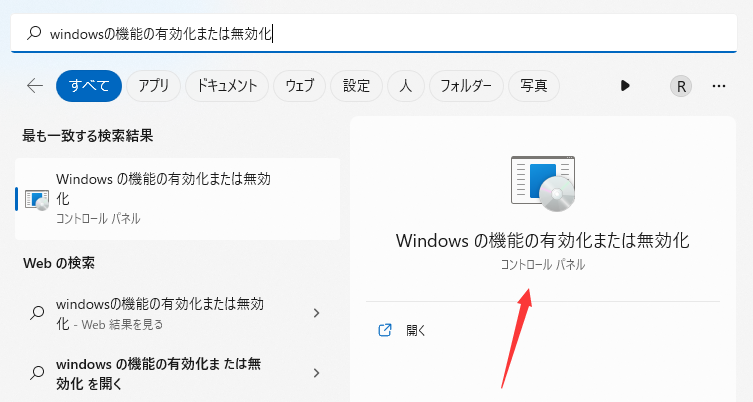This screenshot has height=402, width=753.
Task: Switch to the ドキュメント filter tab
Action: (x=227, y=86)
